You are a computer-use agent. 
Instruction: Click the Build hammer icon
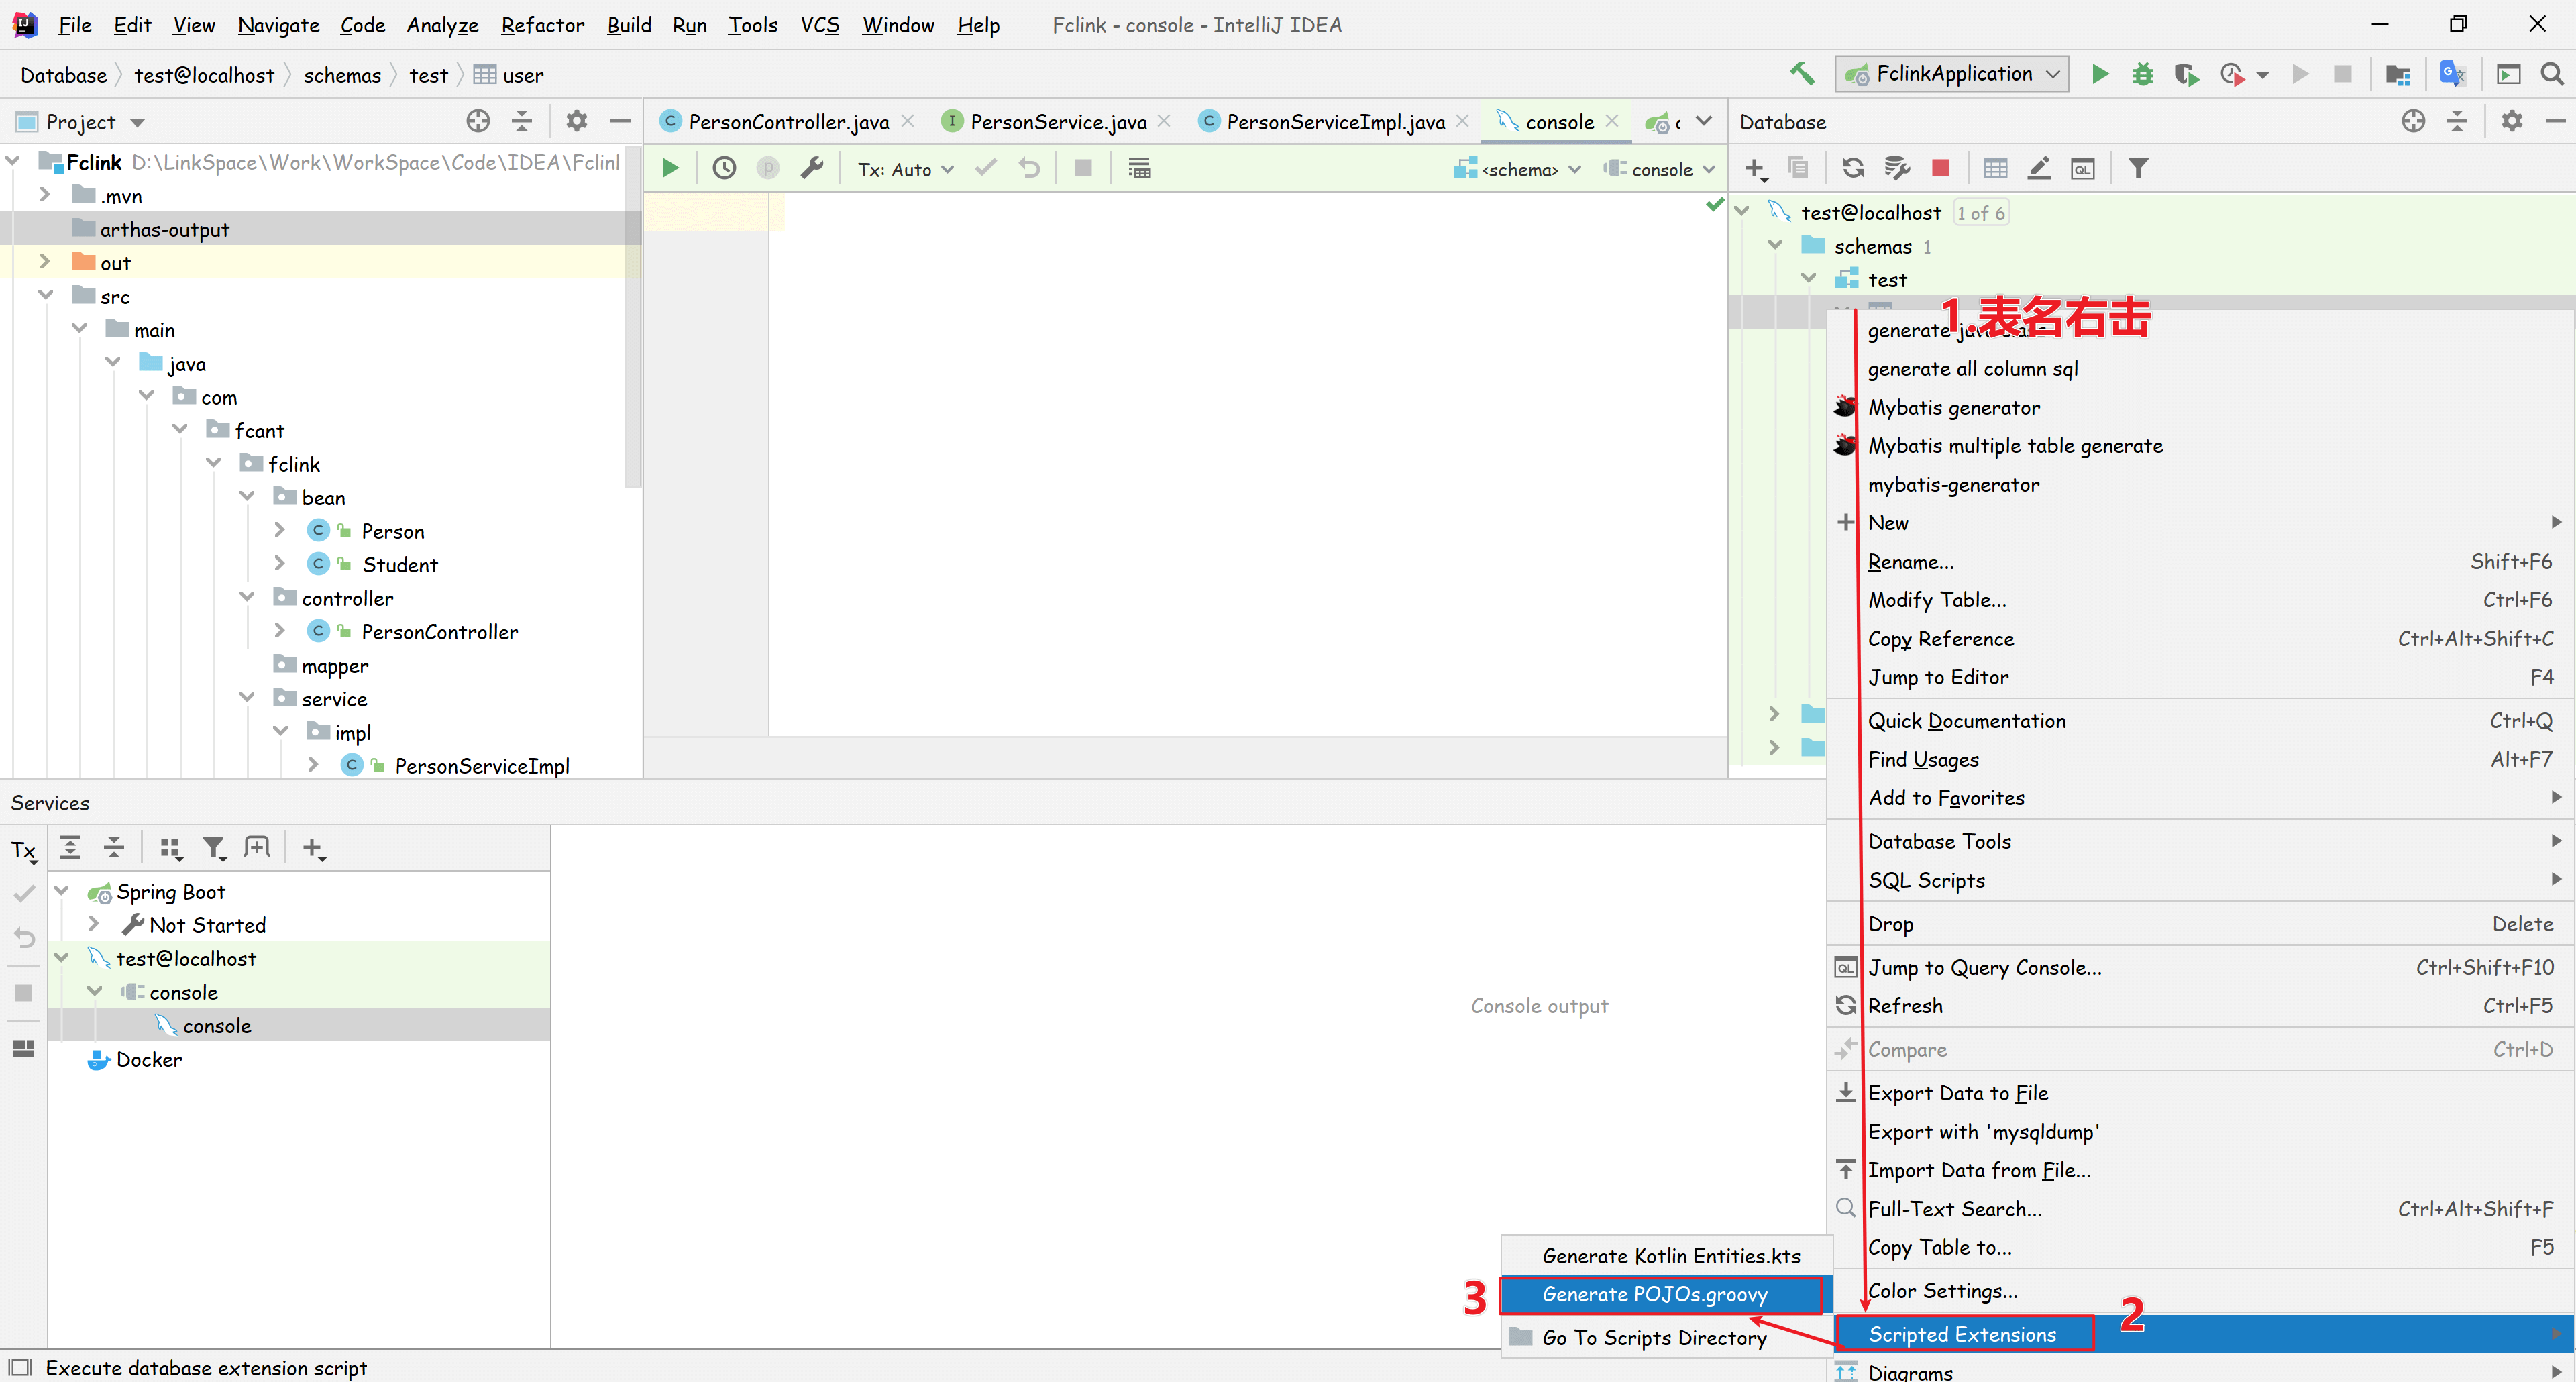1802,74
